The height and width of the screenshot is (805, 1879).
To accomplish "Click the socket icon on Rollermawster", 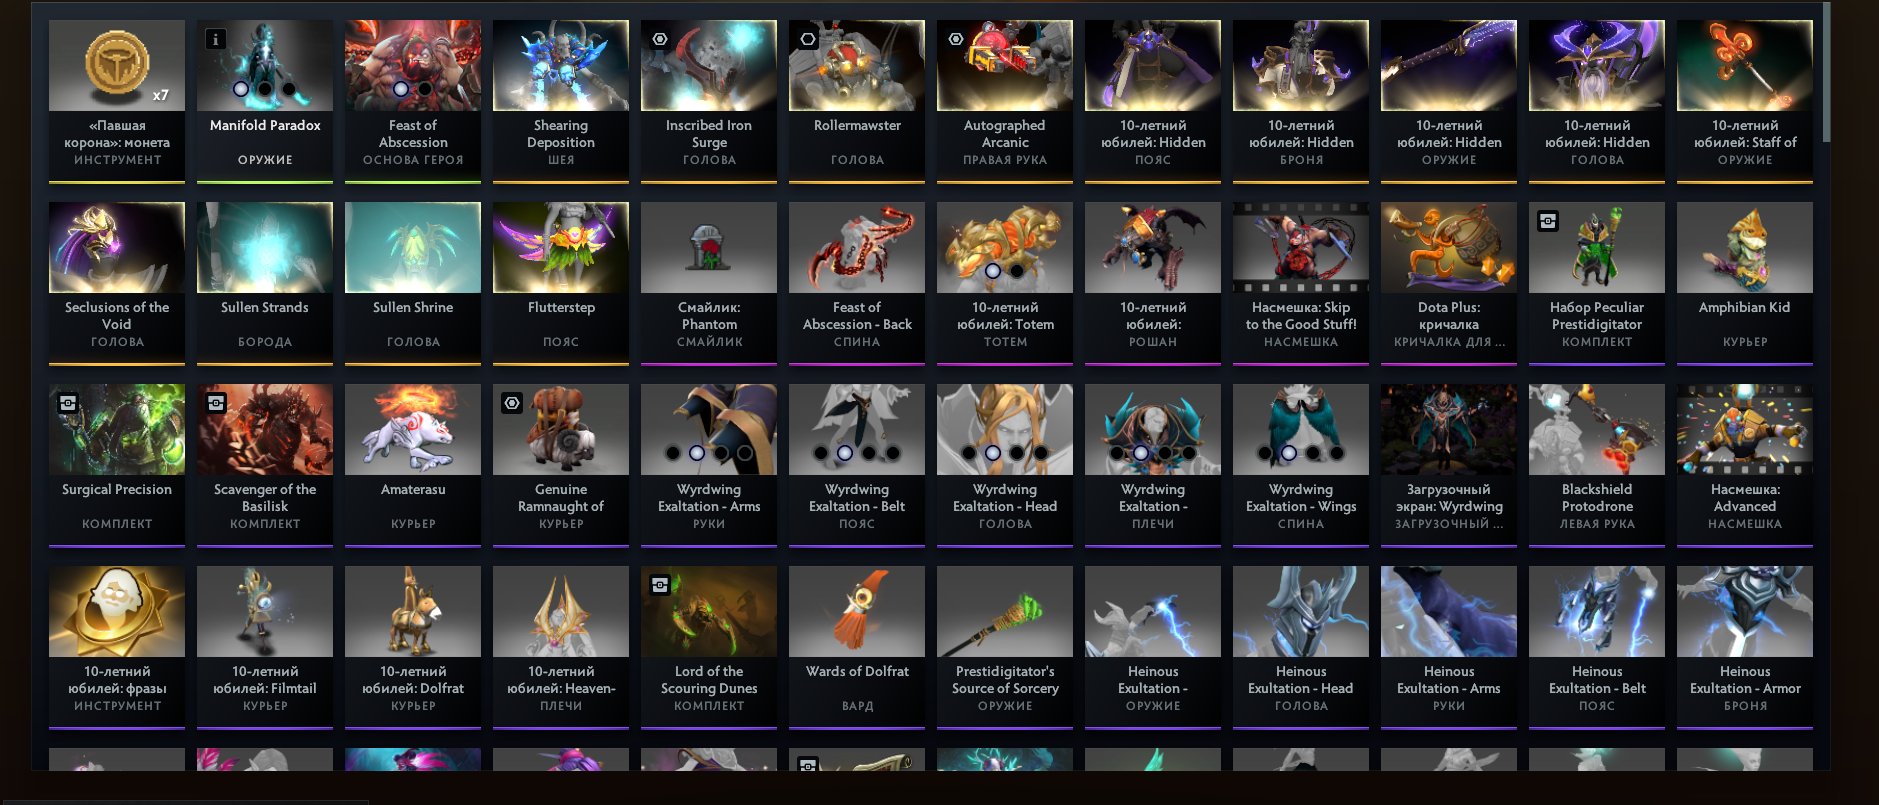I will [808, 39].
